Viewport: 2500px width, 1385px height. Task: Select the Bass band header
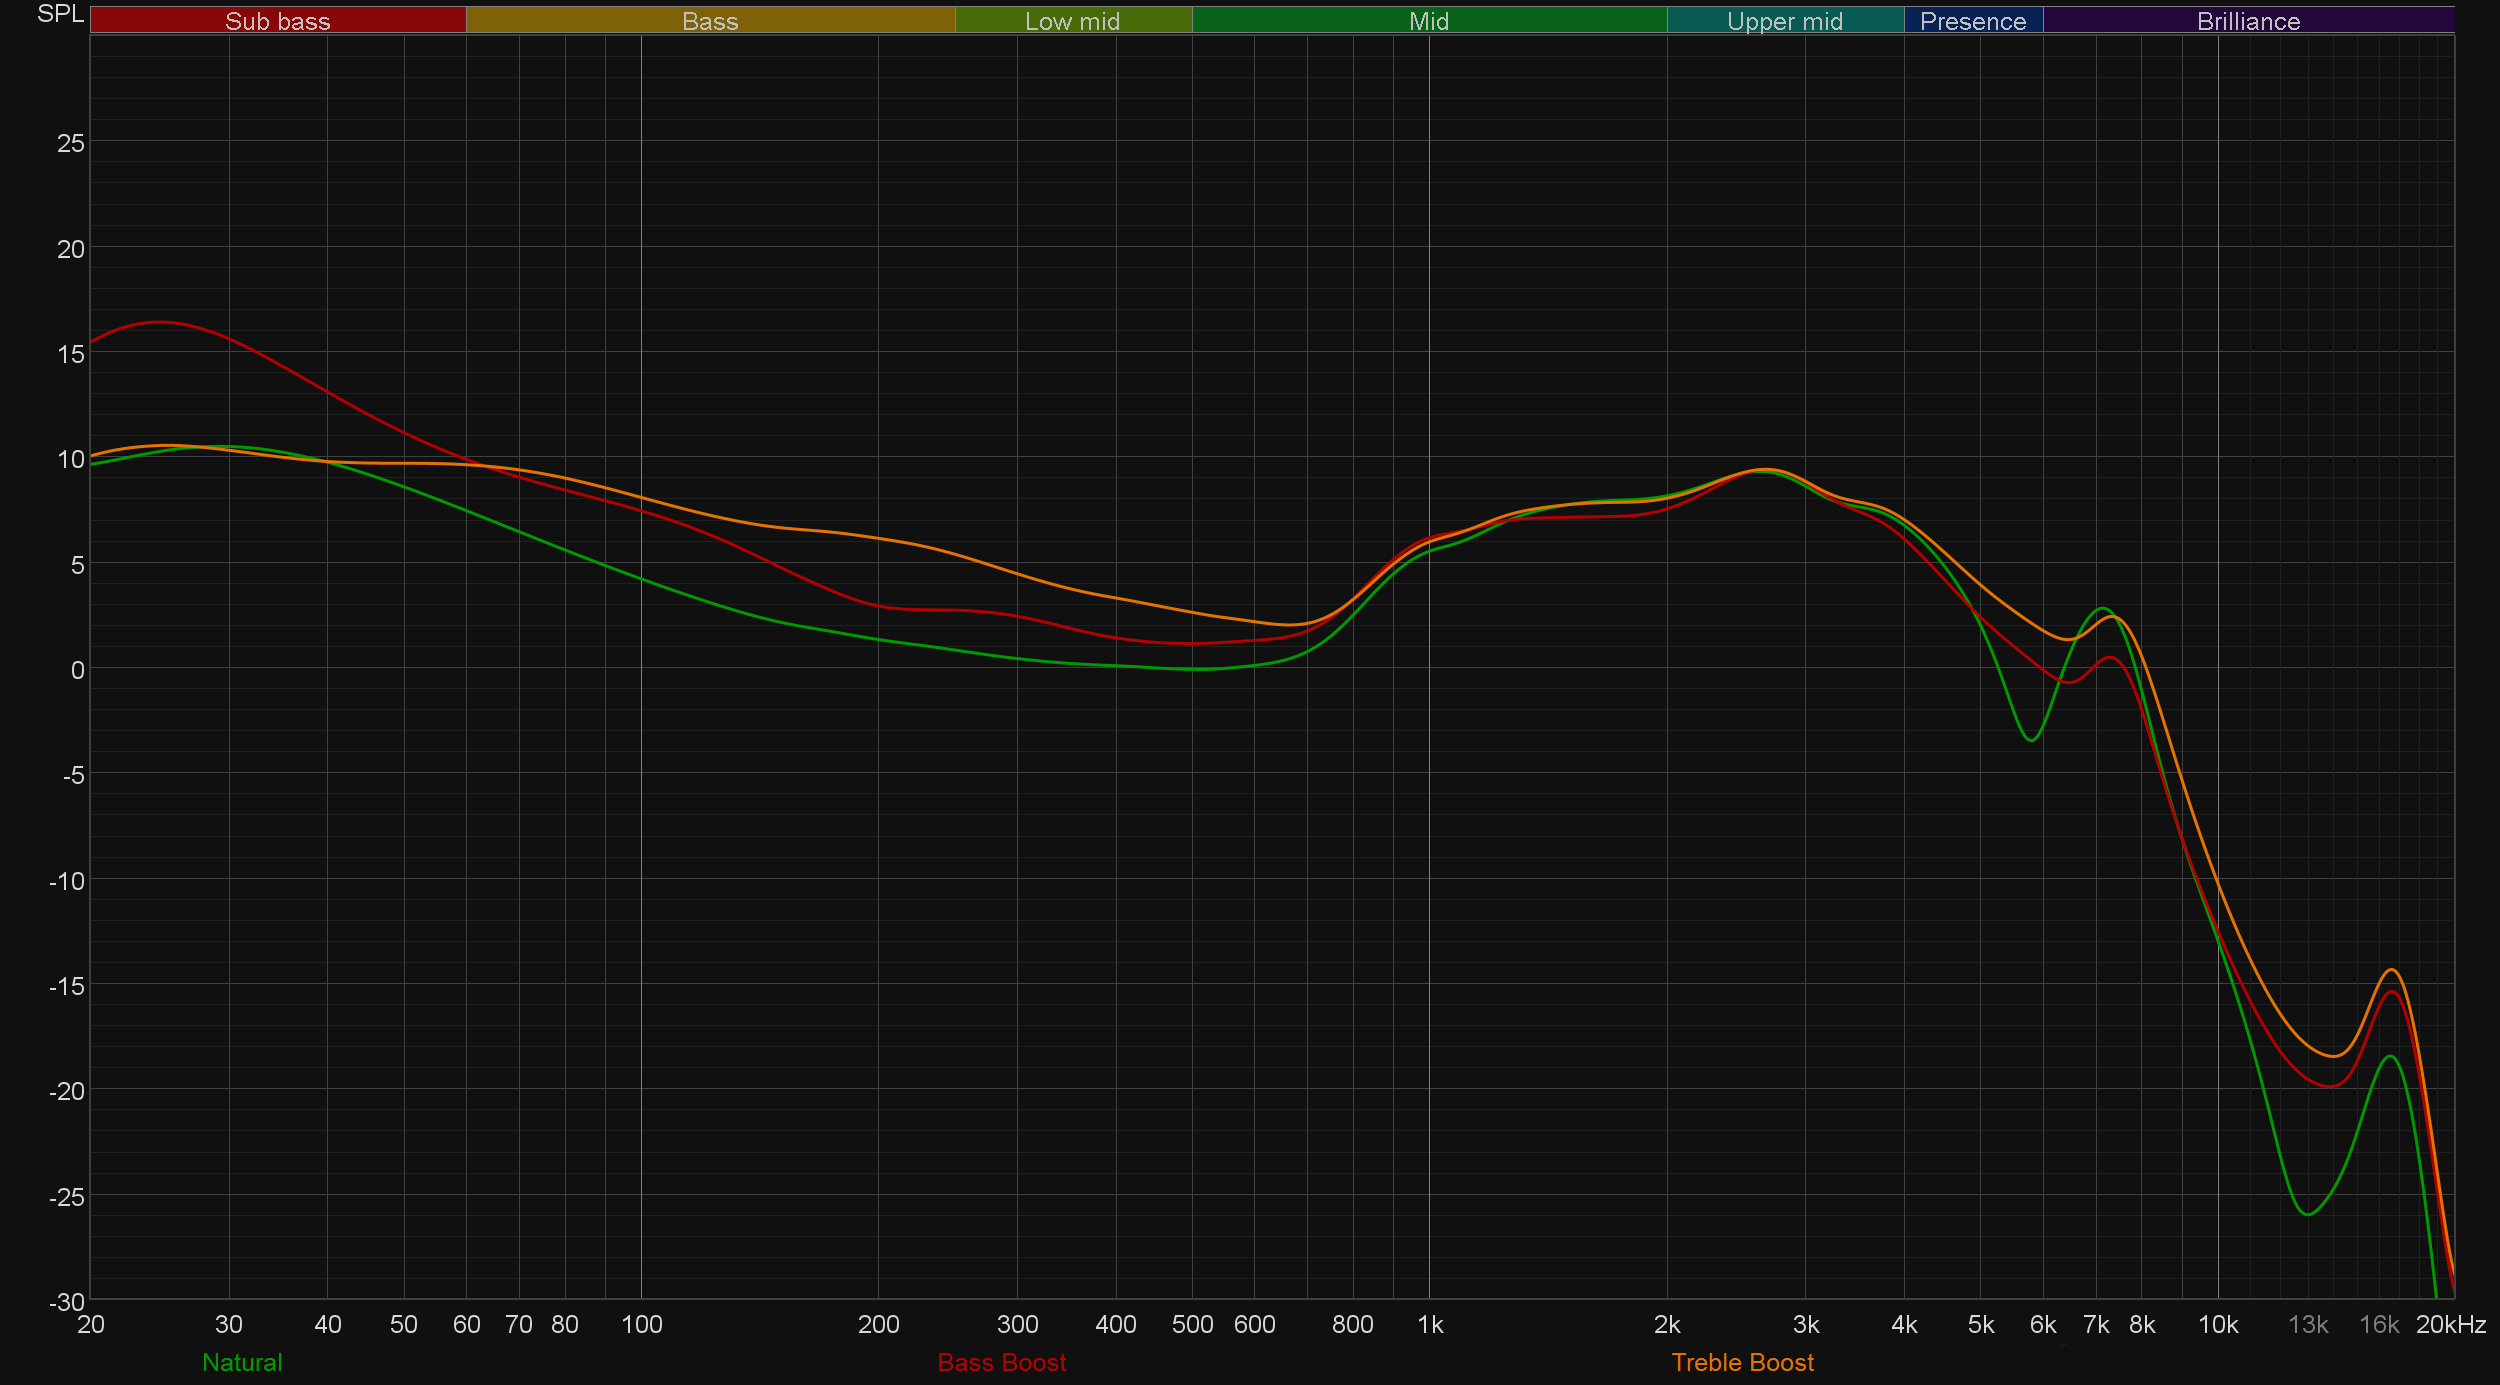pyautogui.click(x=710, y=21)
